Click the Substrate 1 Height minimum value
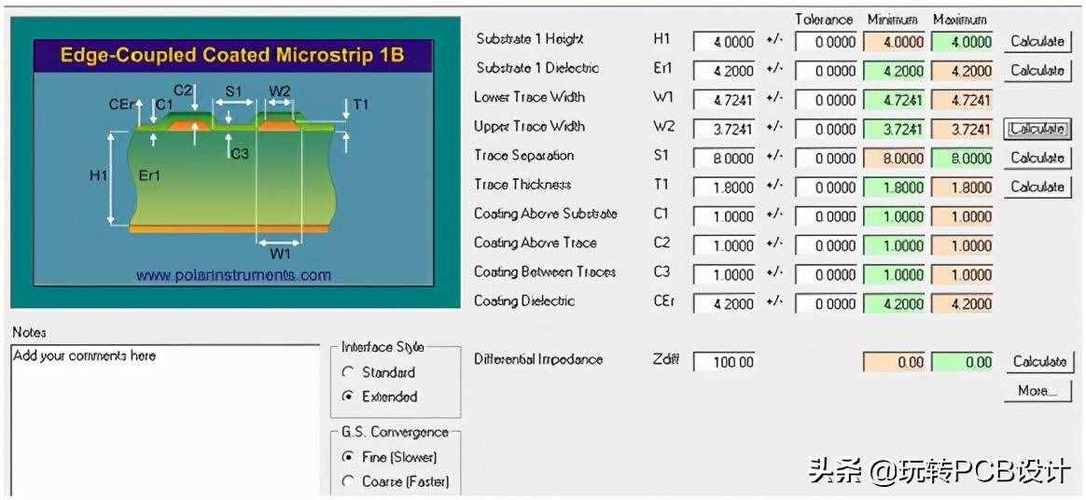This screenshot has height=500, width=1086. [894, 42]
